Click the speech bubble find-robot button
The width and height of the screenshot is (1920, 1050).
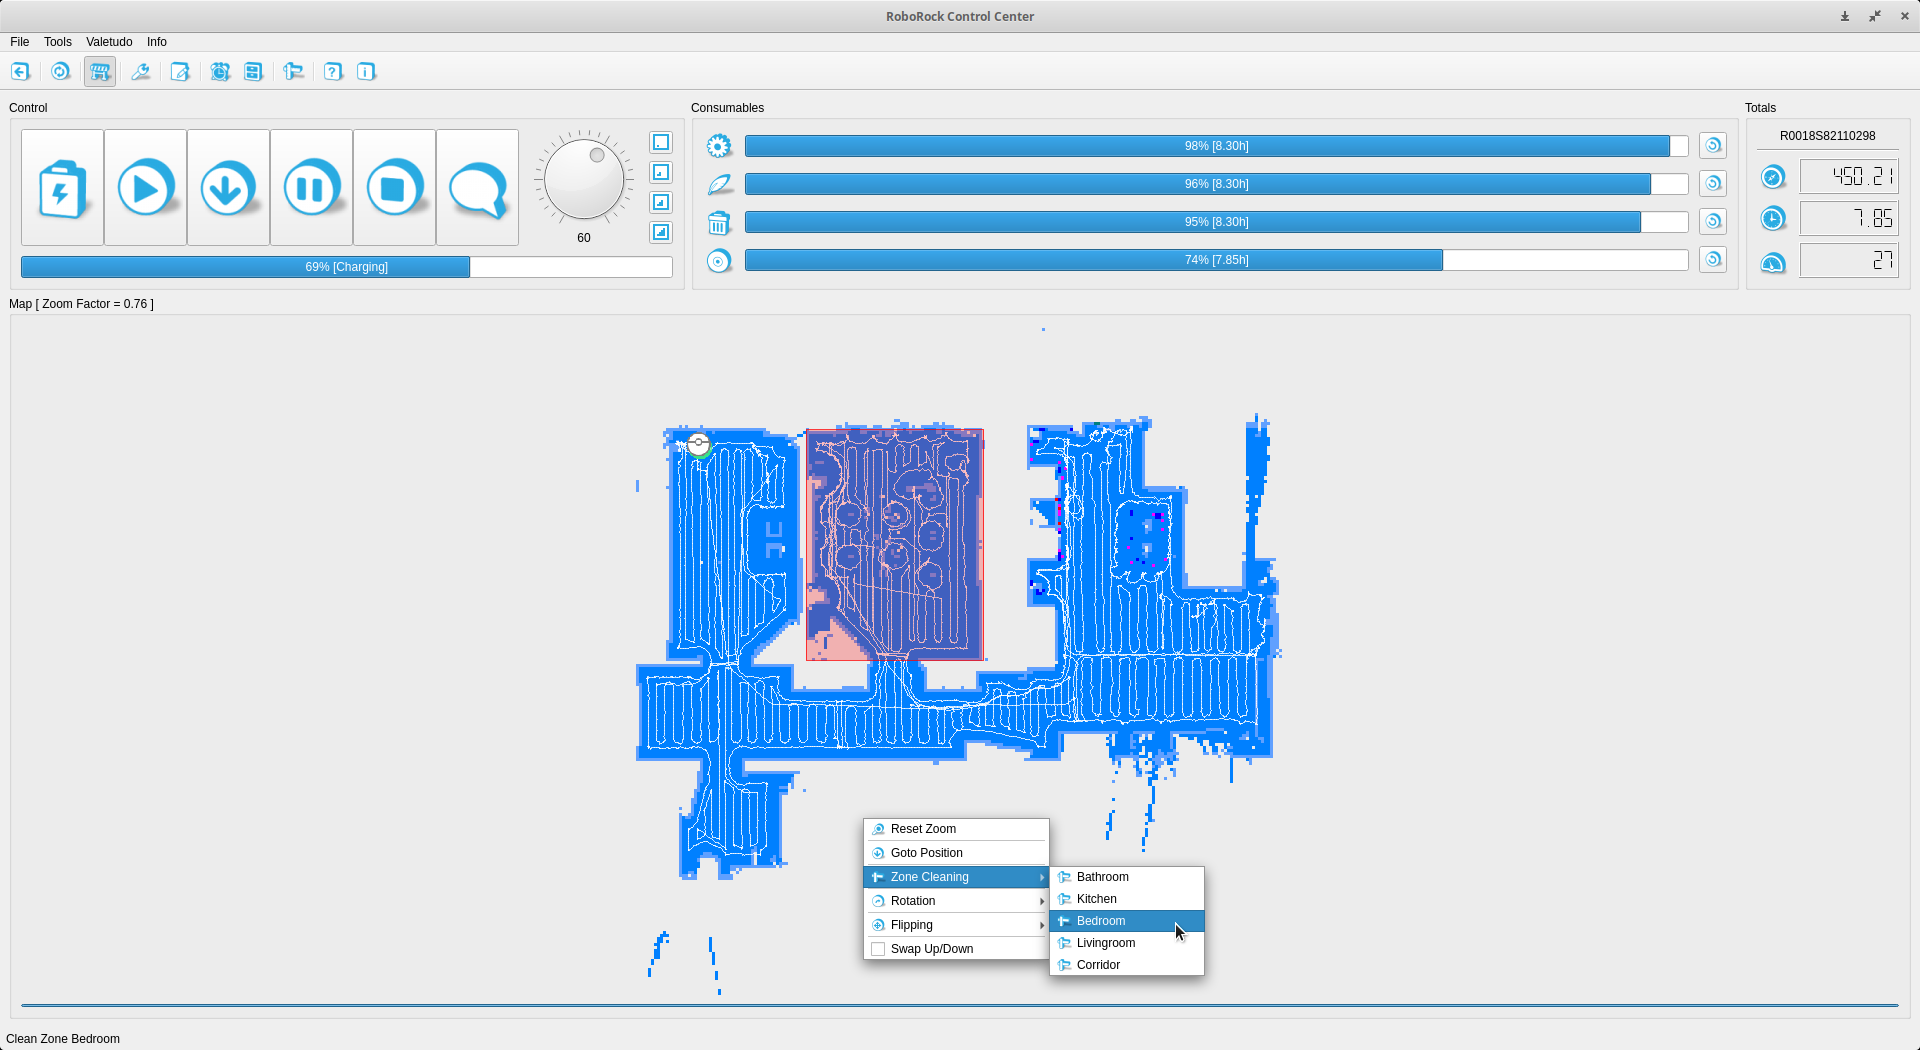tap(477, 187)
